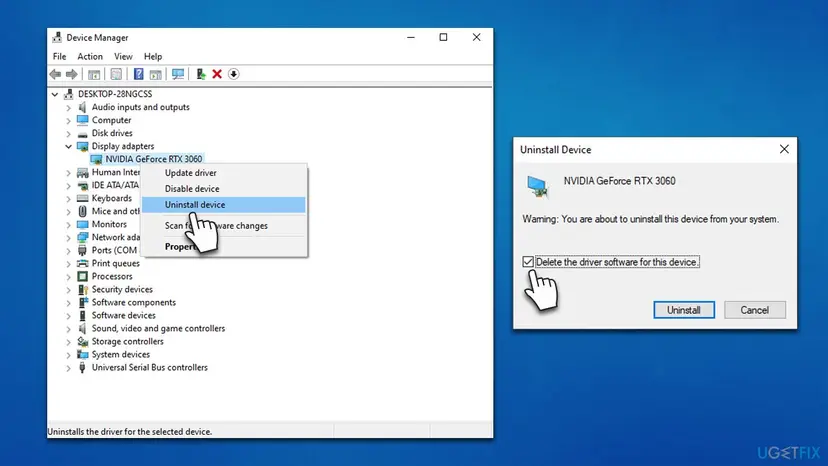Click the Mice and other pointing devices icon
This screenshot has height=466, width=828.
(x=82, y=211)
